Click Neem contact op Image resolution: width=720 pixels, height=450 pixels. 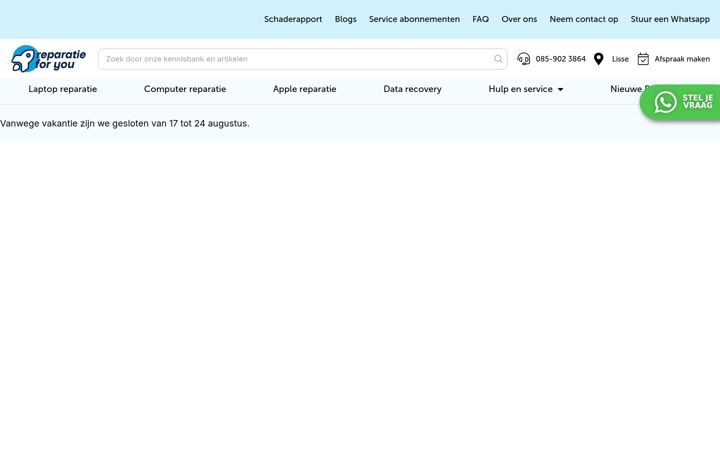tap(584, 19)
